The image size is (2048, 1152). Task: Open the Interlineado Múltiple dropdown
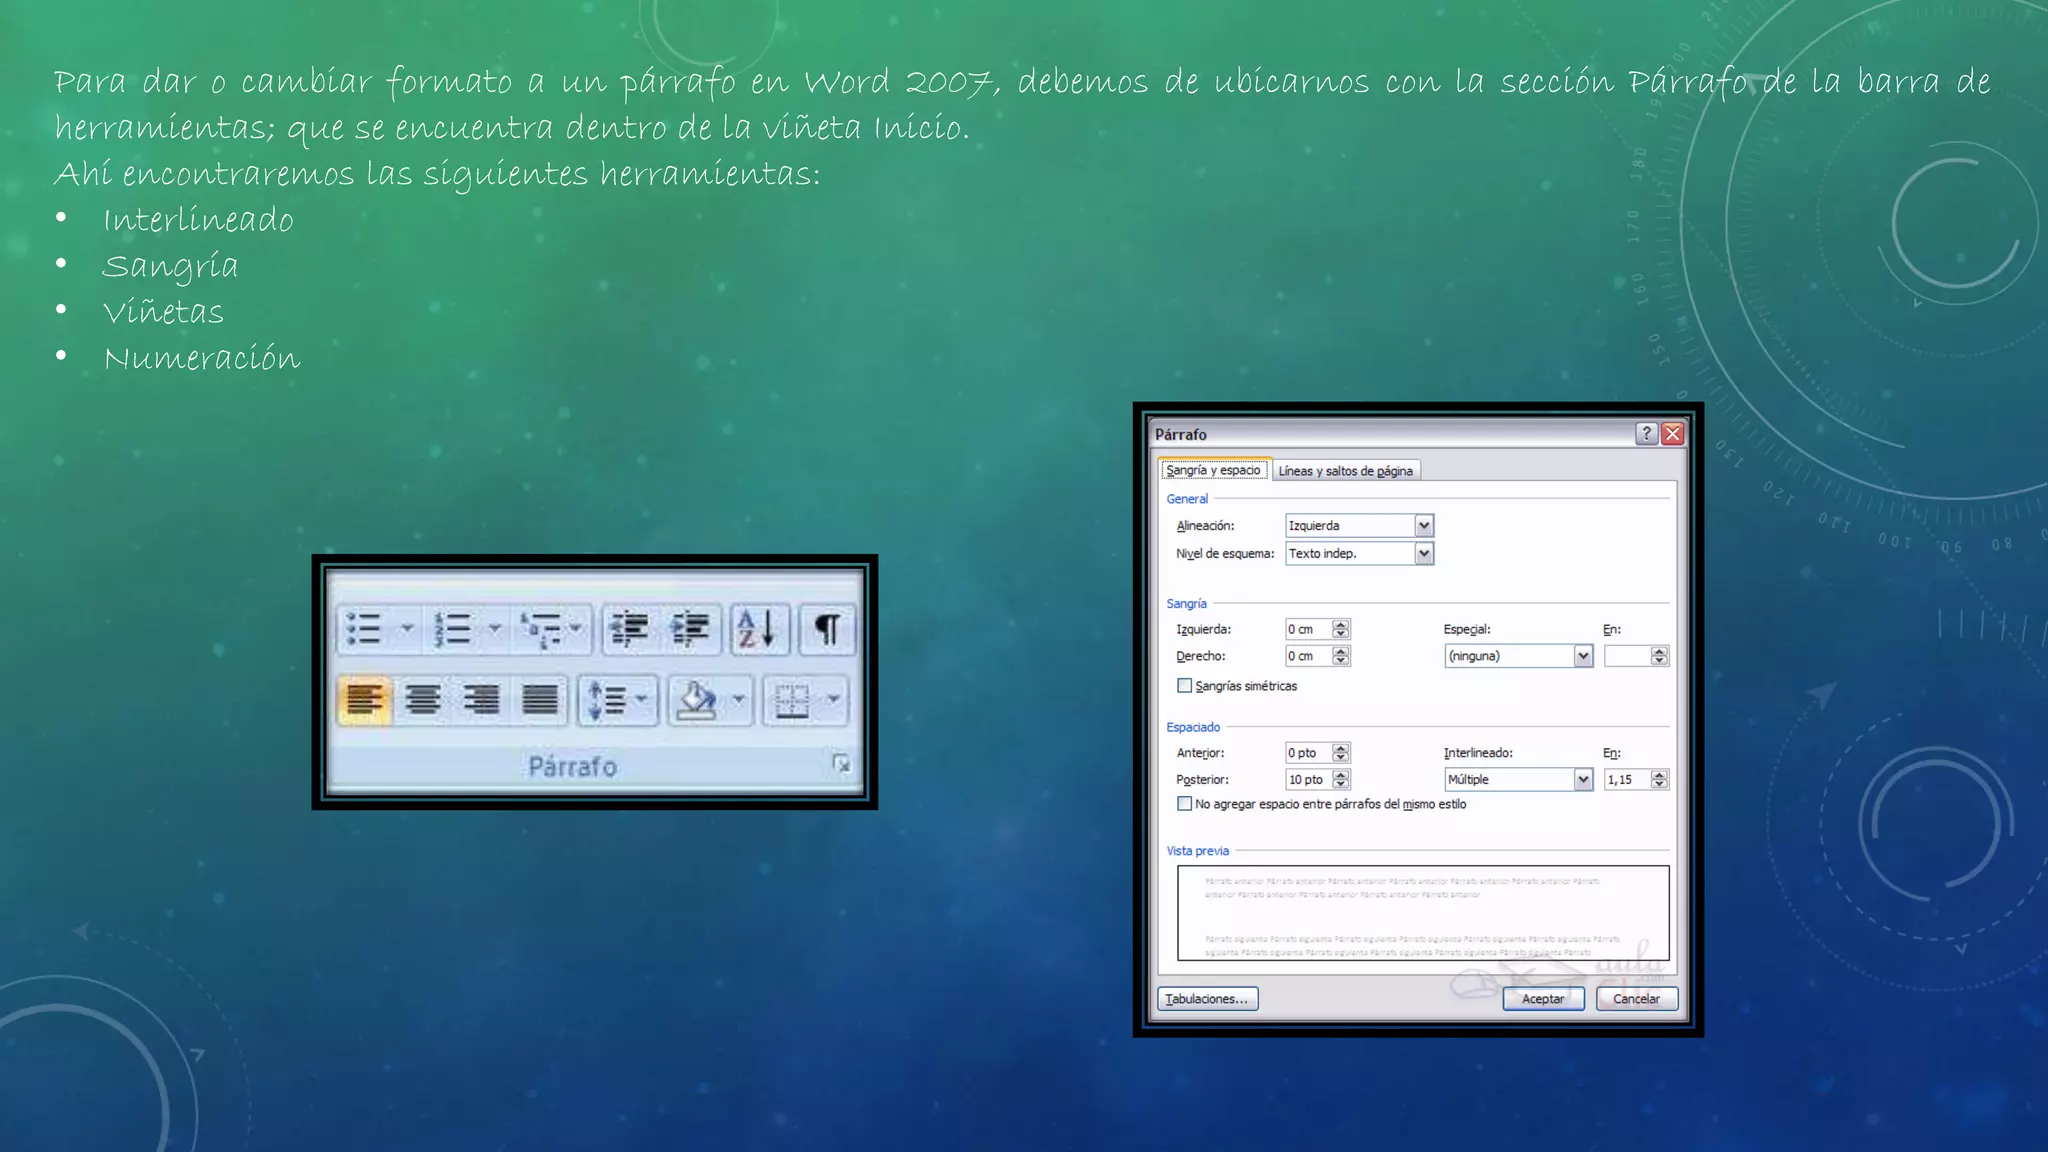pos(1519,779)
